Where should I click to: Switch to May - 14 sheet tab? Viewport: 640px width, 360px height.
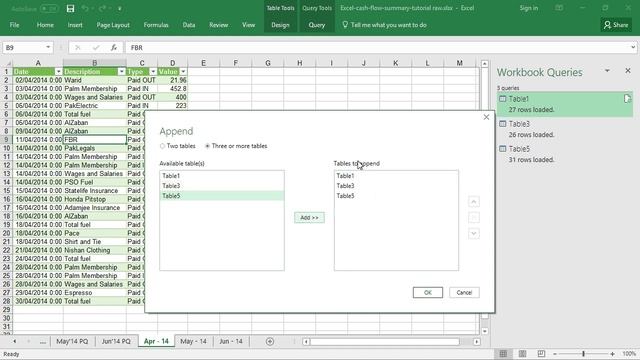pos(193,341)
